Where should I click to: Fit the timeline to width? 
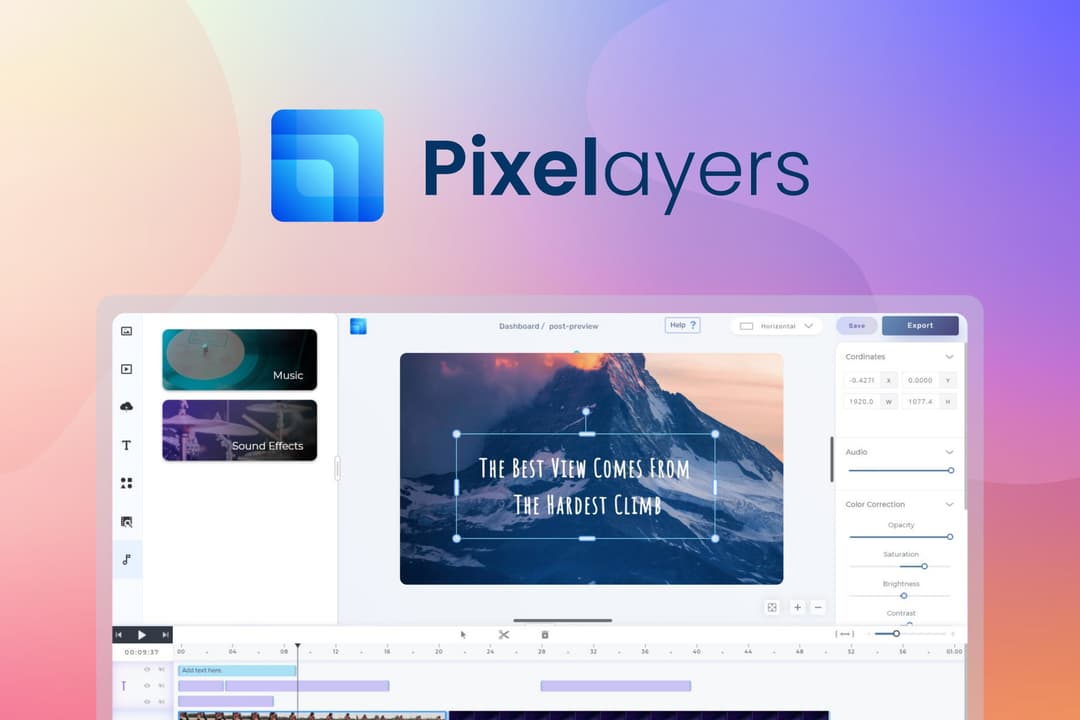pos(844,634)
